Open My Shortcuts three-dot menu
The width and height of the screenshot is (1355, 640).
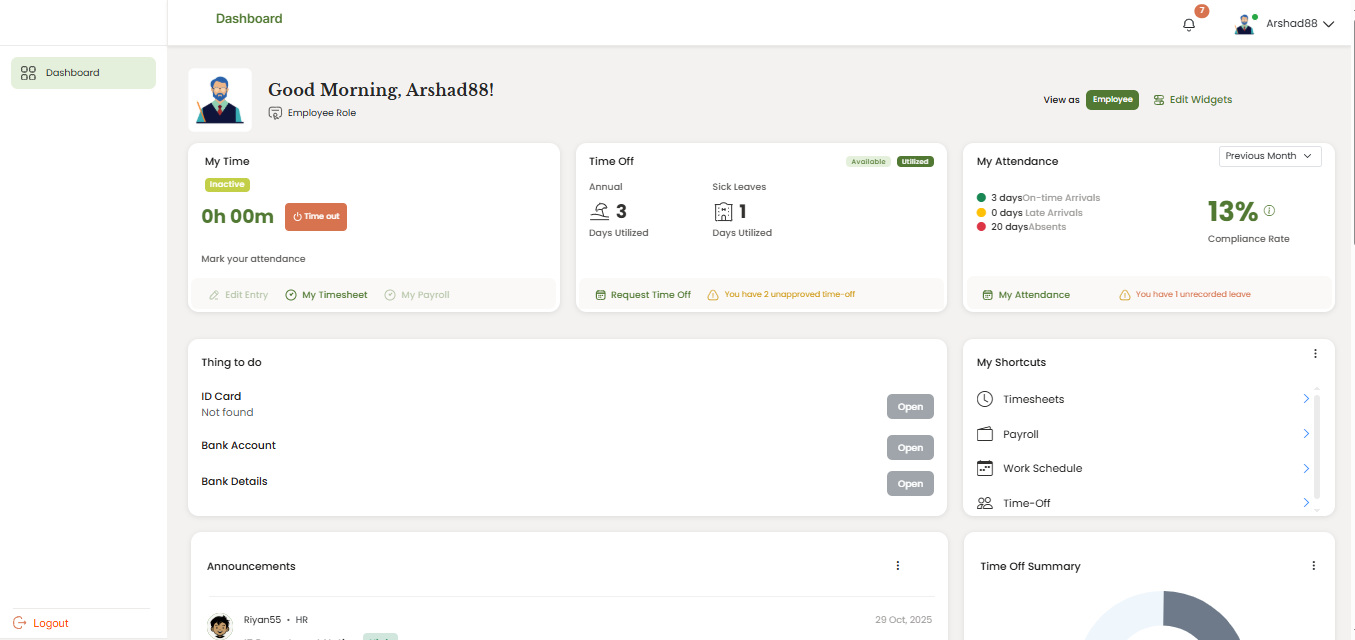click(x=1315, y=354)
